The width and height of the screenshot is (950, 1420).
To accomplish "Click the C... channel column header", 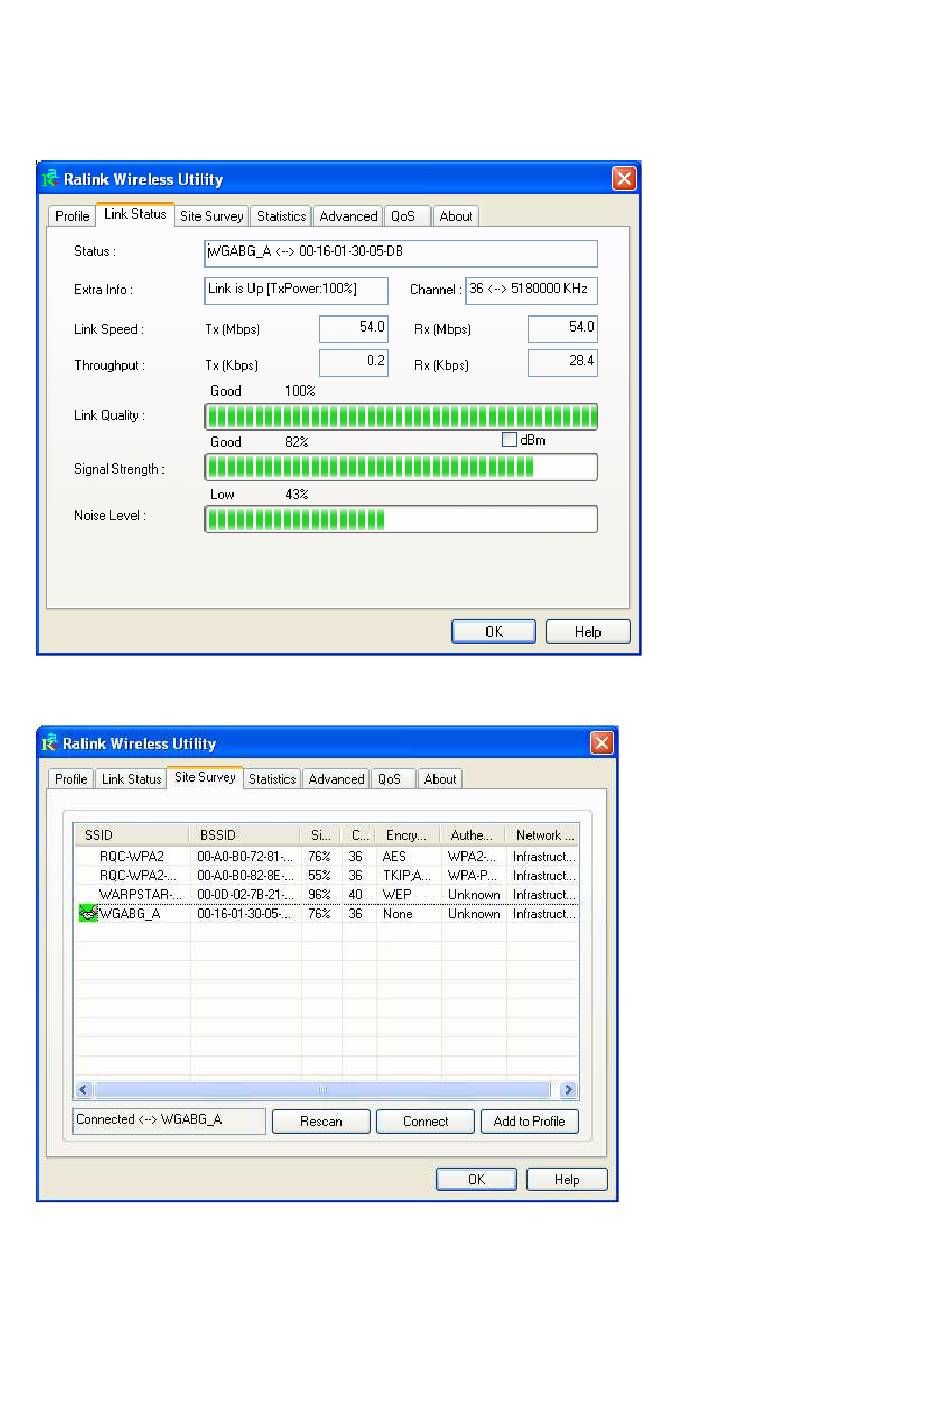I will coord(359,835).
